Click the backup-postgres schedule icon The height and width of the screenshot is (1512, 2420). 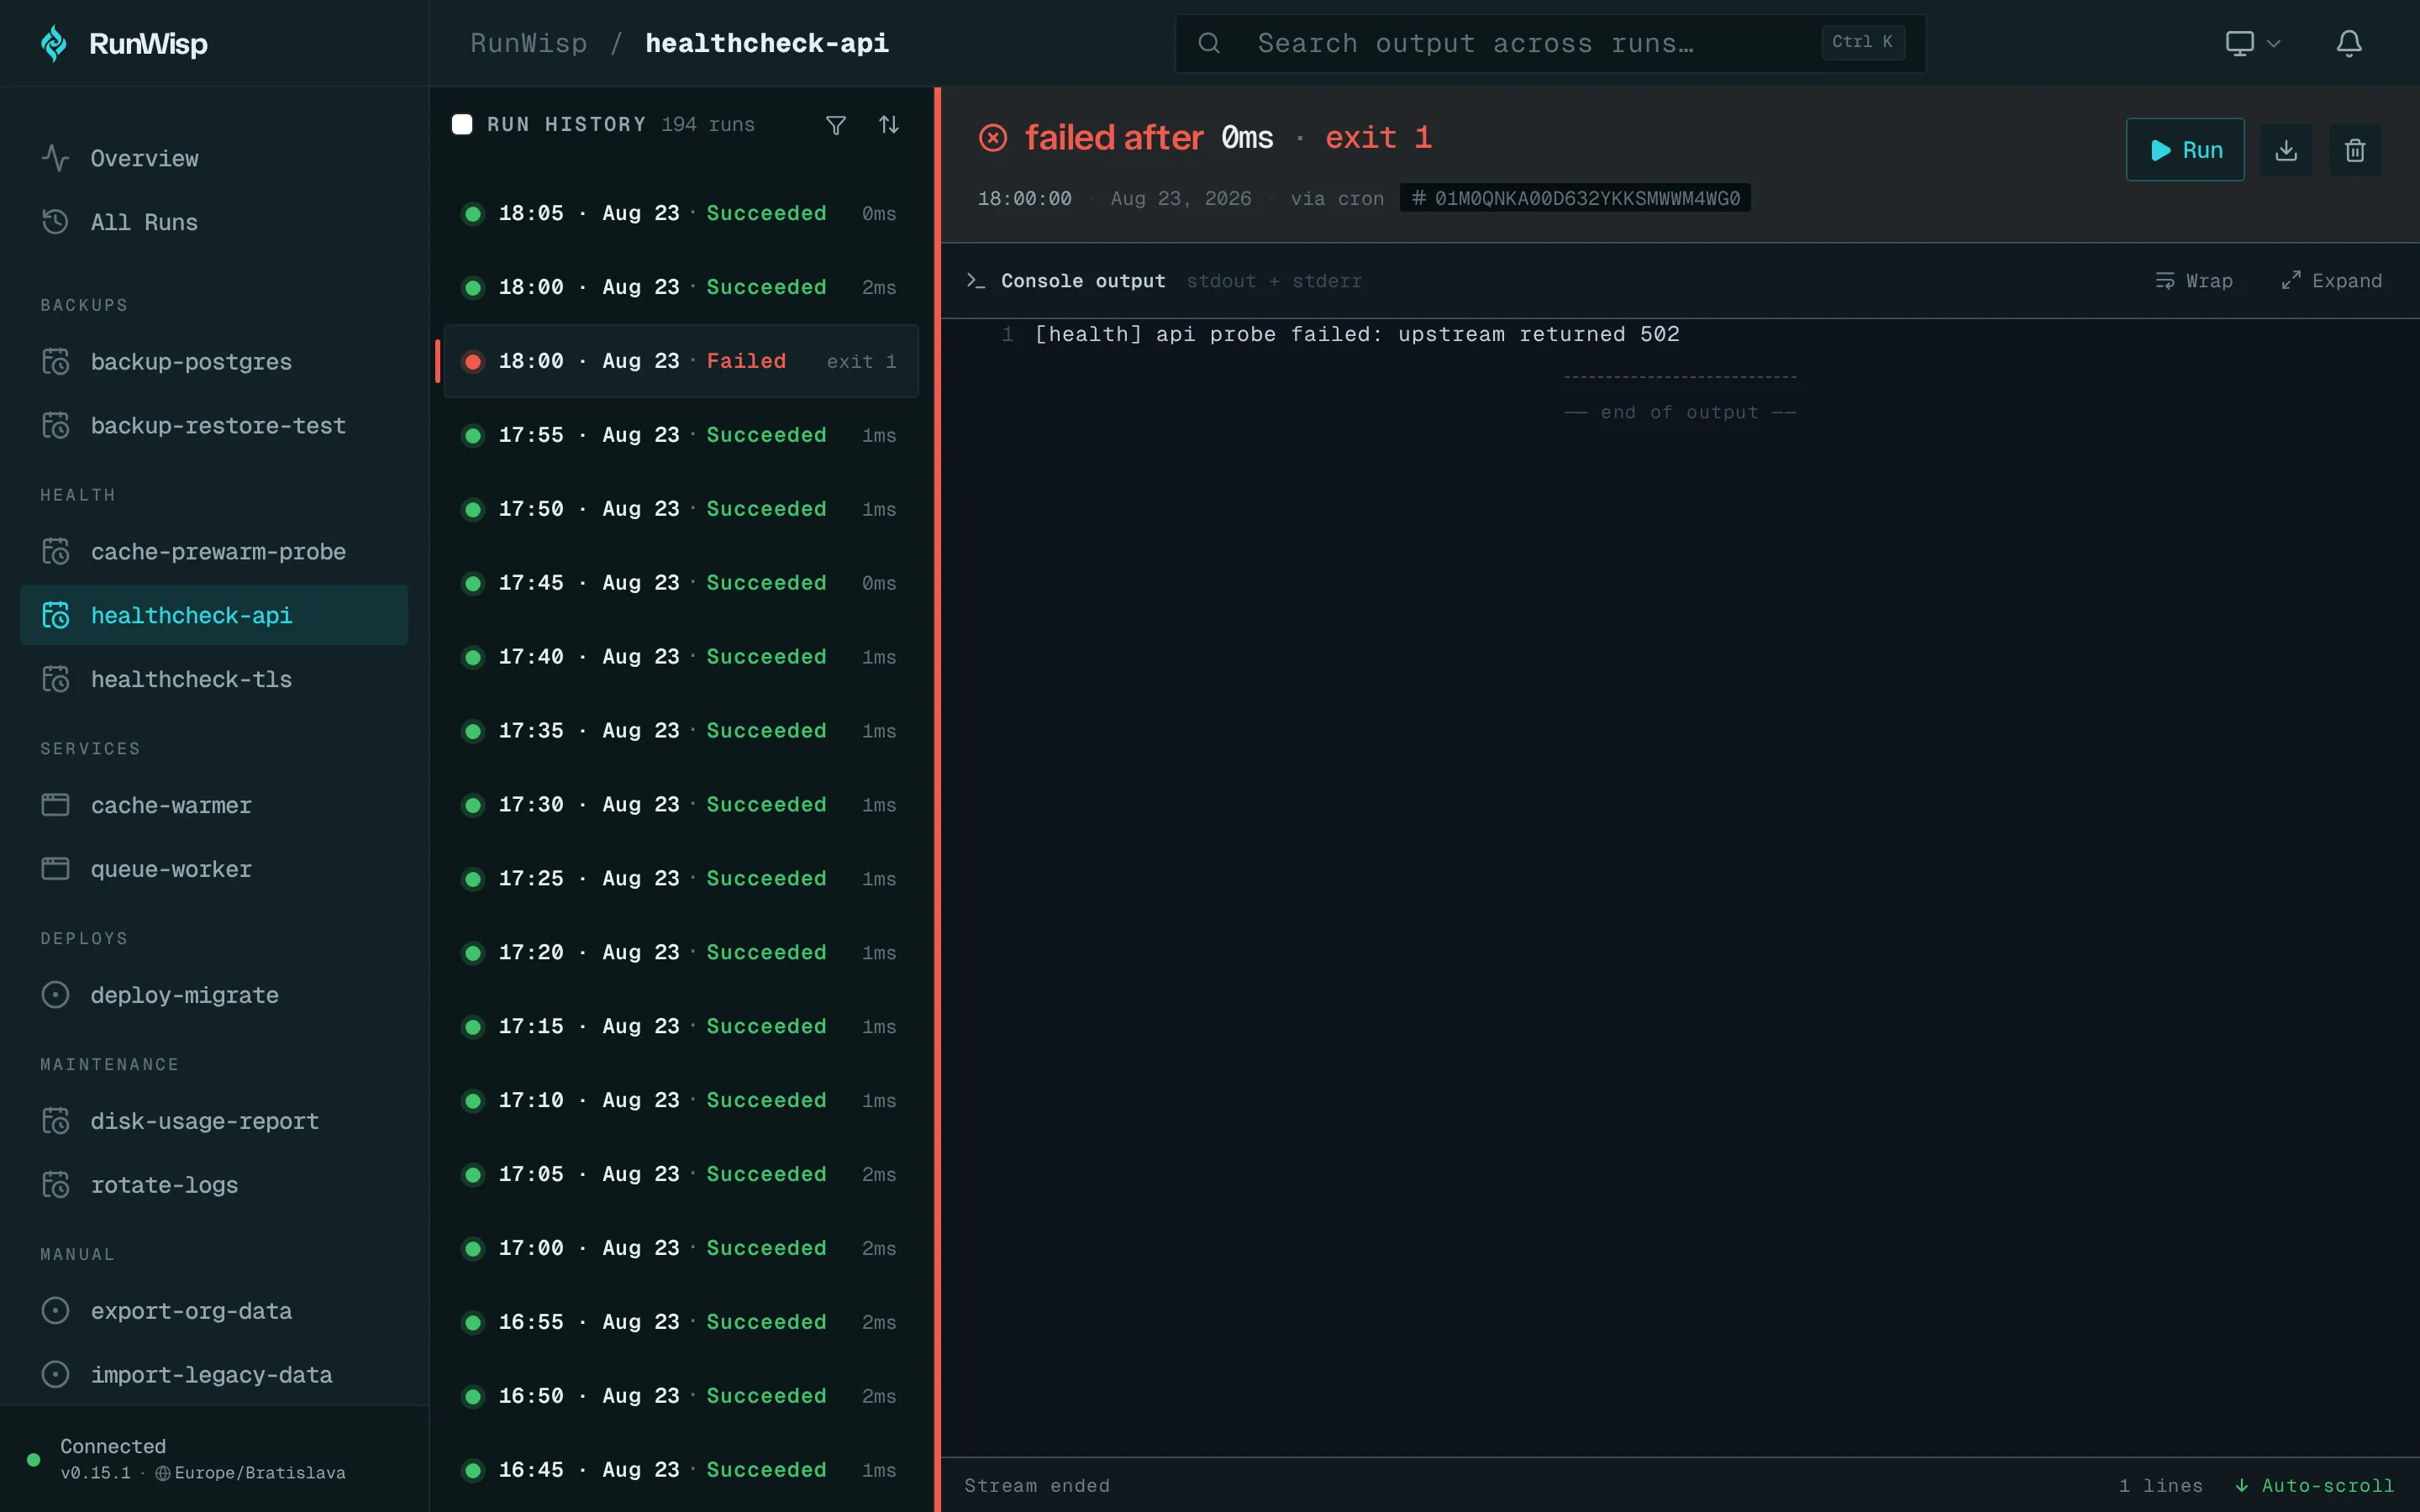(x=55, y=361)
